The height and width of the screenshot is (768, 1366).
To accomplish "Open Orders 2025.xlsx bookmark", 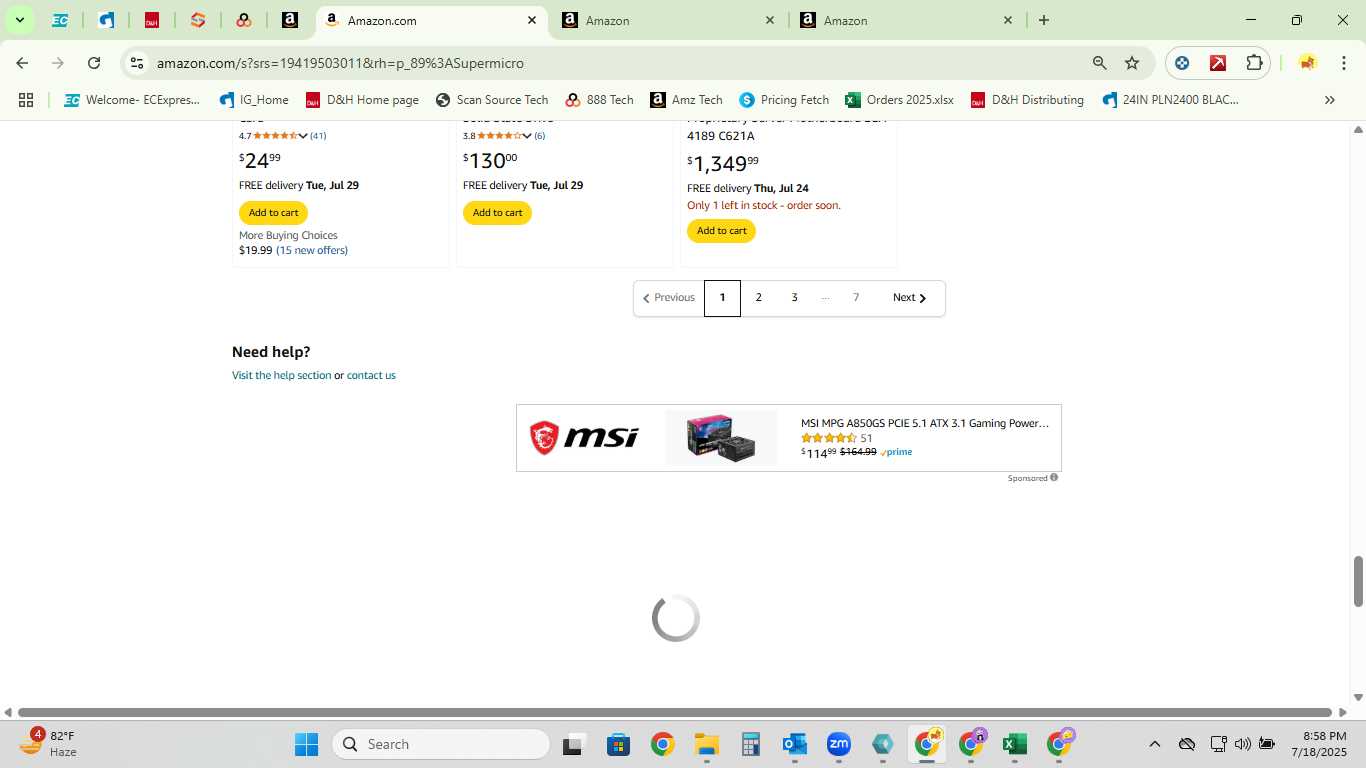I will (899, 100).
